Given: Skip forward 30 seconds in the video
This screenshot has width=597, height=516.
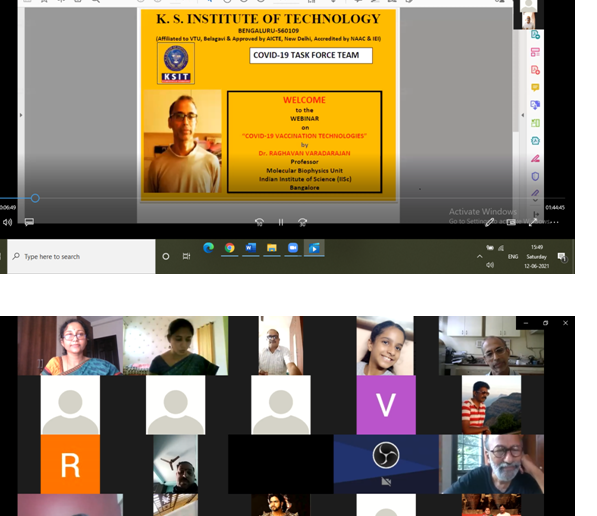Looking at the screenshot, I should tap(303, 222).
